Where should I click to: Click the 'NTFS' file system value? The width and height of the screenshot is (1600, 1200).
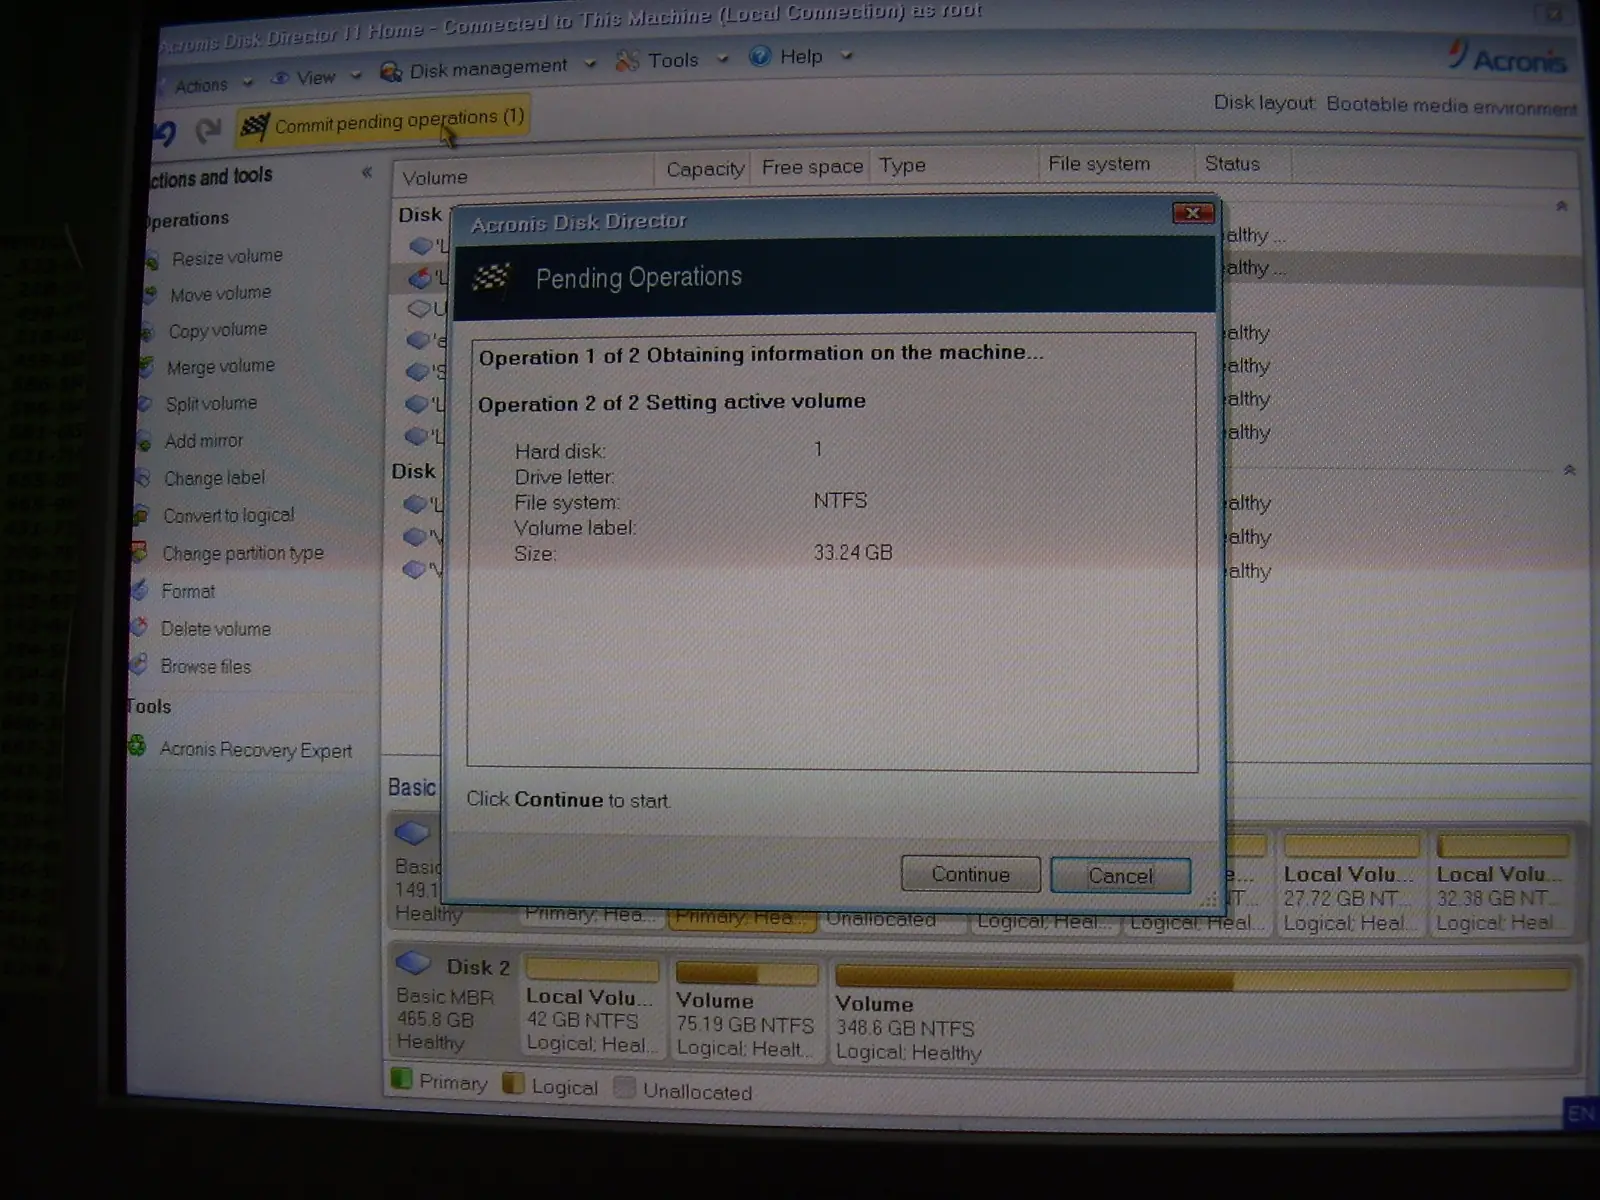[x=840, y=501]
